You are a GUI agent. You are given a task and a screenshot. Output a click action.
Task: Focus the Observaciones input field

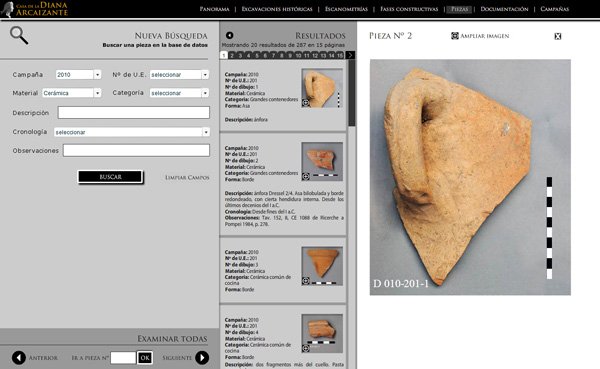tap(136, 150)
